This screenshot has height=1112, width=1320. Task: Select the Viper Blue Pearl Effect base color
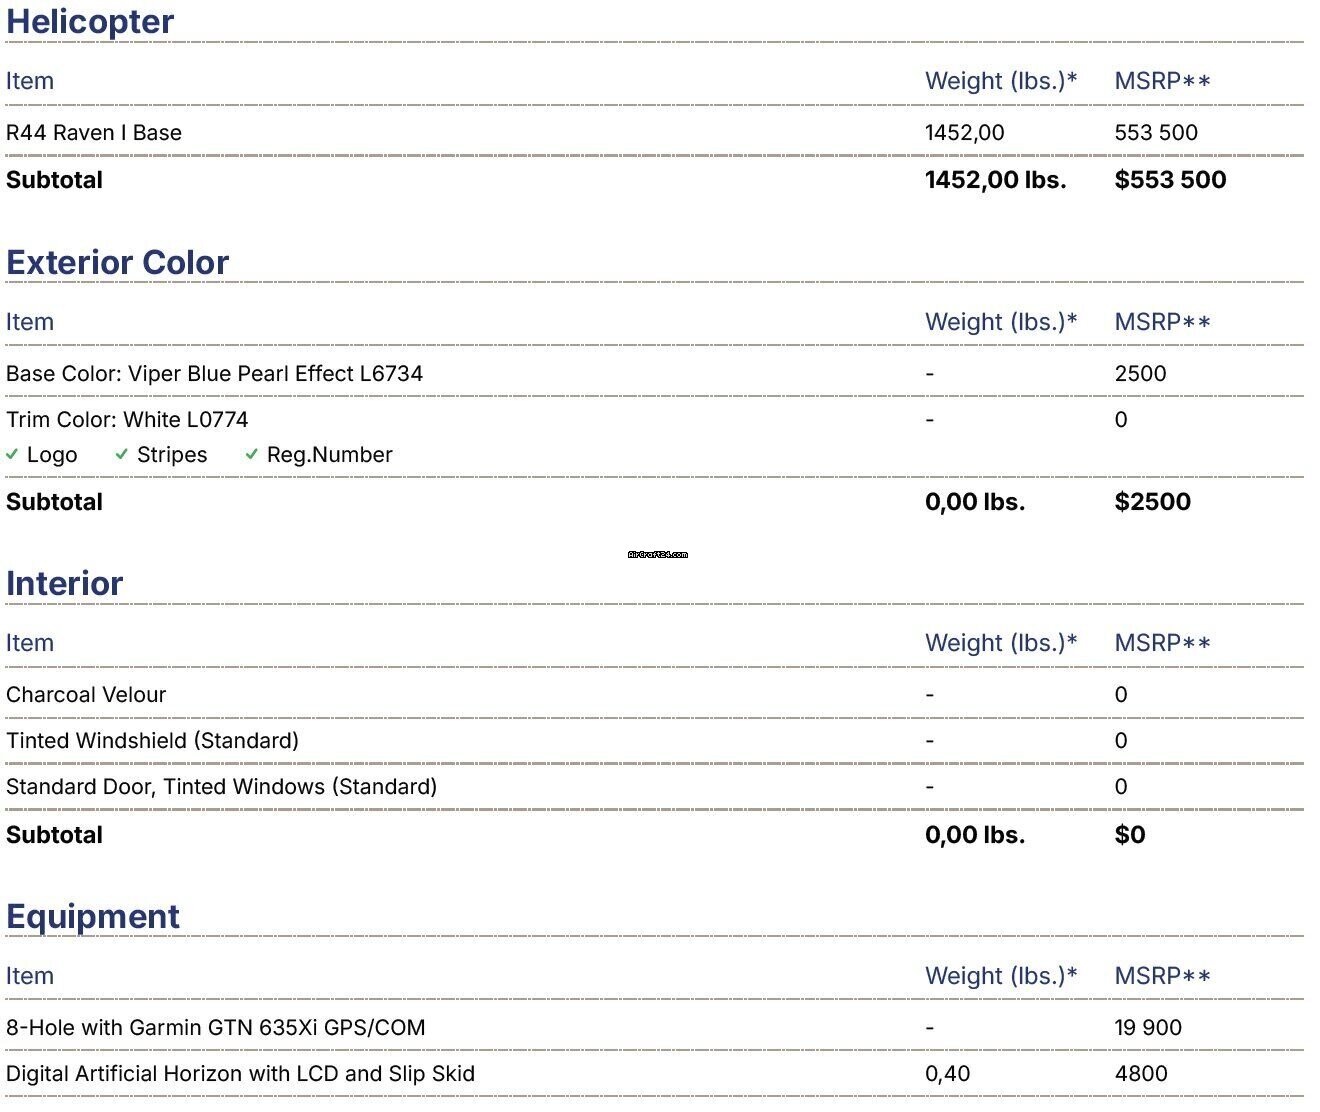[x=214, y=373]
